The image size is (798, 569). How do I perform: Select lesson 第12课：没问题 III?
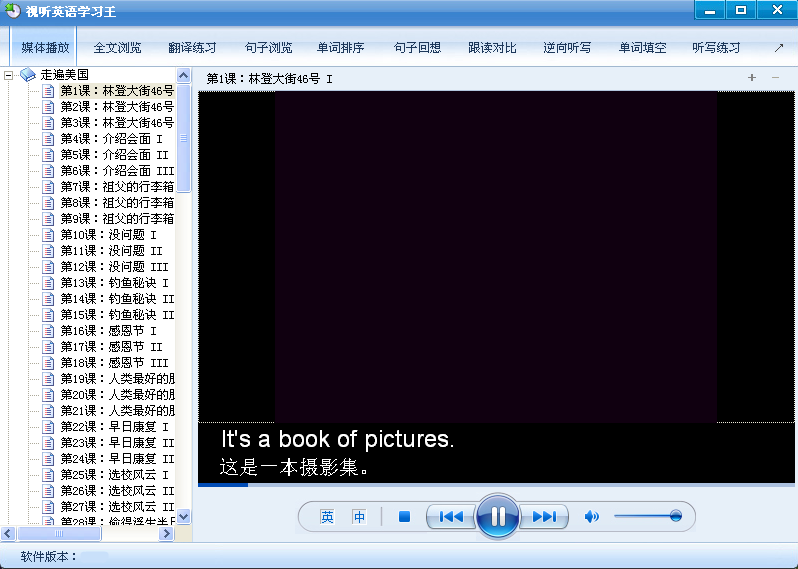point(115,267)
